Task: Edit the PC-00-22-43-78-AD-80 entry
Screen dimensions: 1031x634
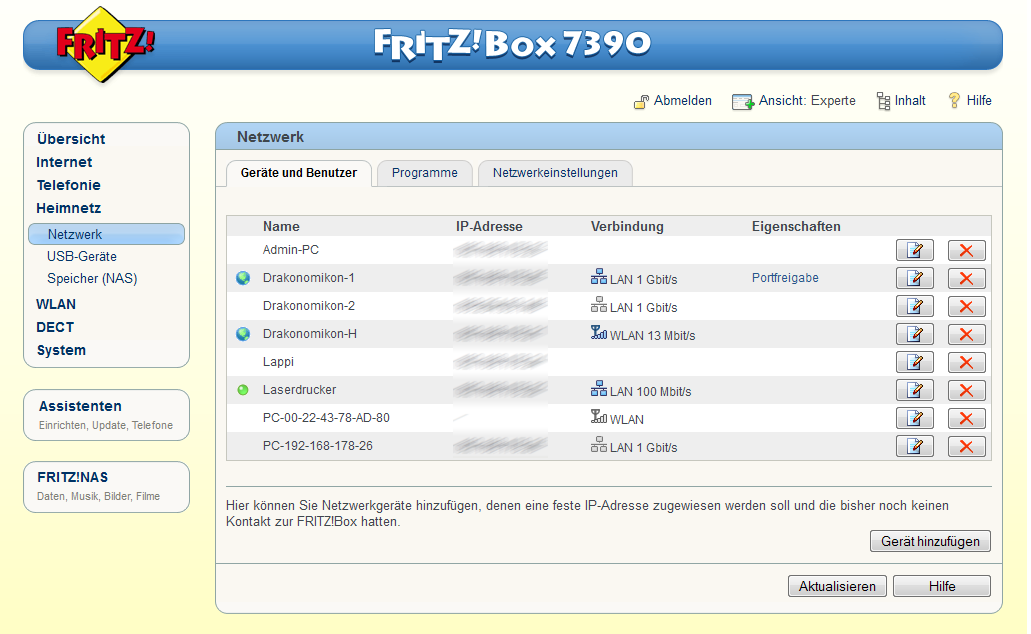Action: [915, 418]
